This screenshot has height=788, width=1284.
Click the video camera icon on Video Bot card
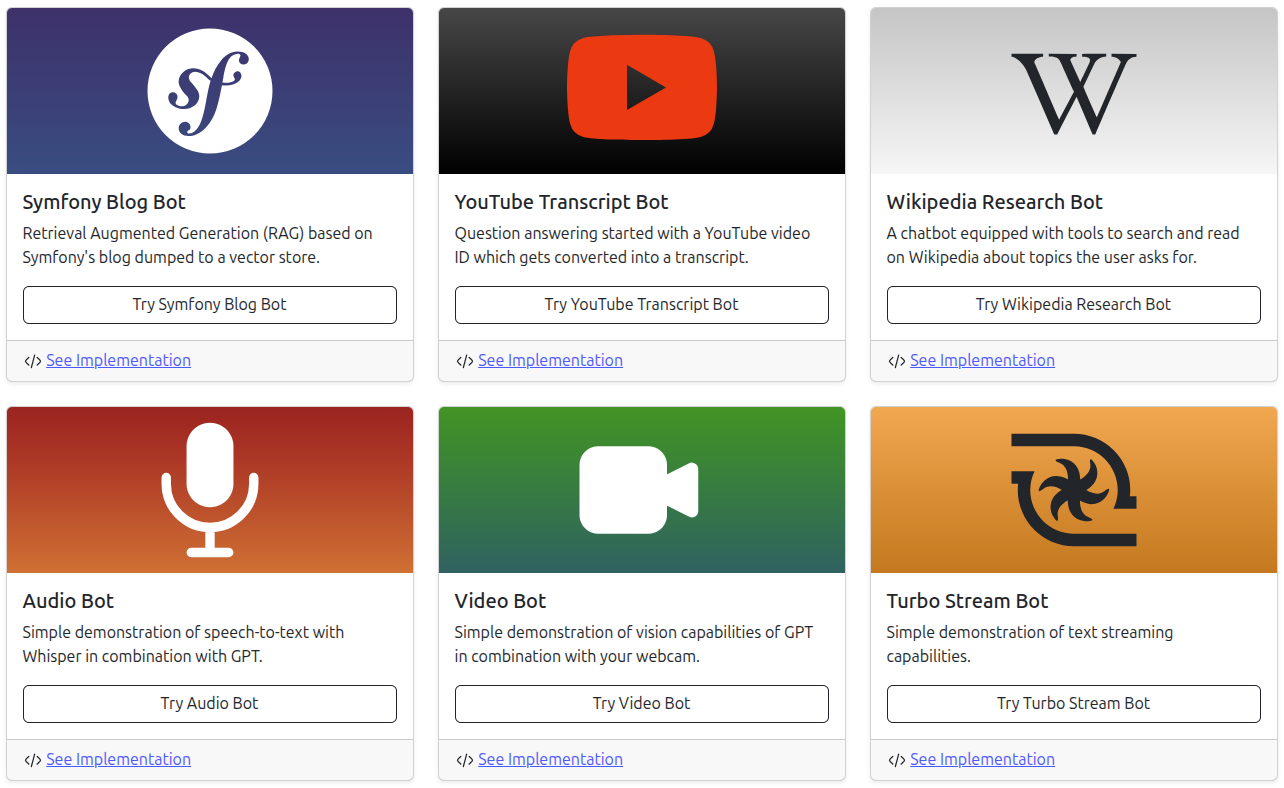[x=639, y=489]
